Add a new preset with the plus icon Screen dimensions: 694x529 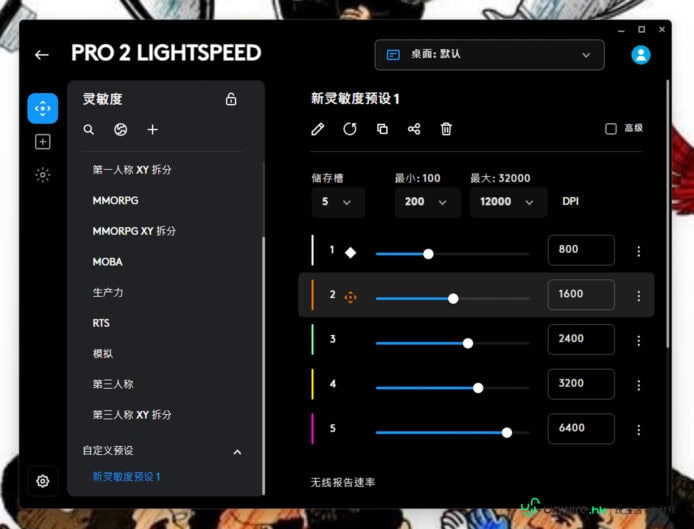153,130
